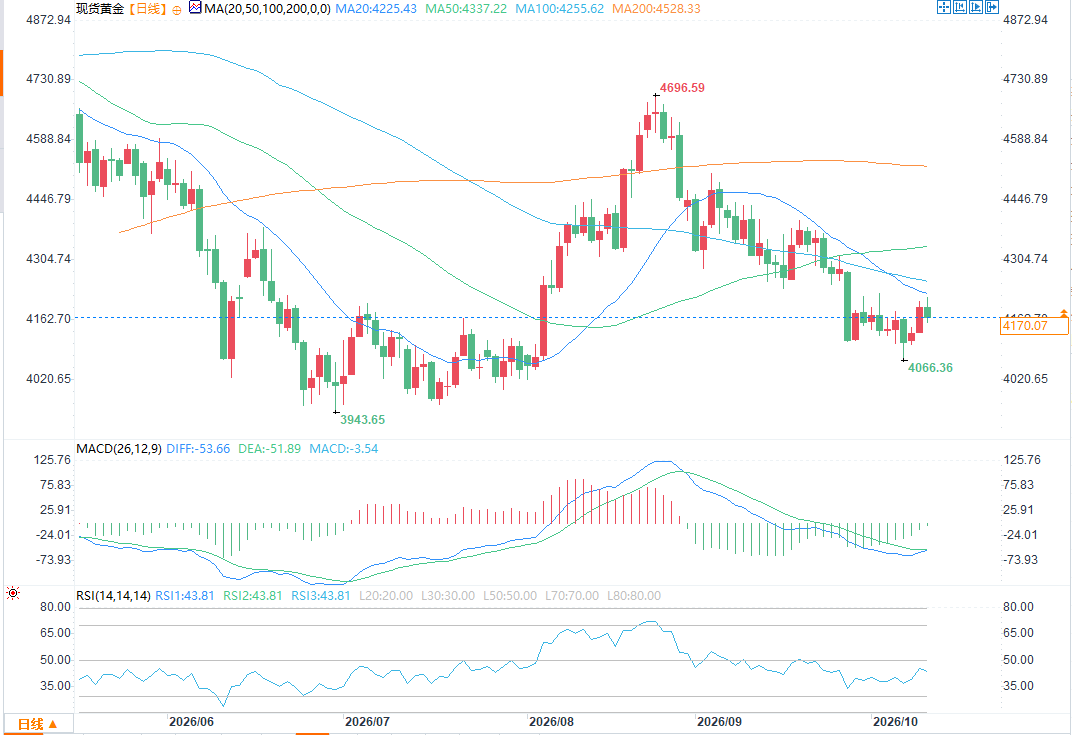Click the L70:70.00 level label
The height and width of the screenshot is (735, 1072).
572,596
